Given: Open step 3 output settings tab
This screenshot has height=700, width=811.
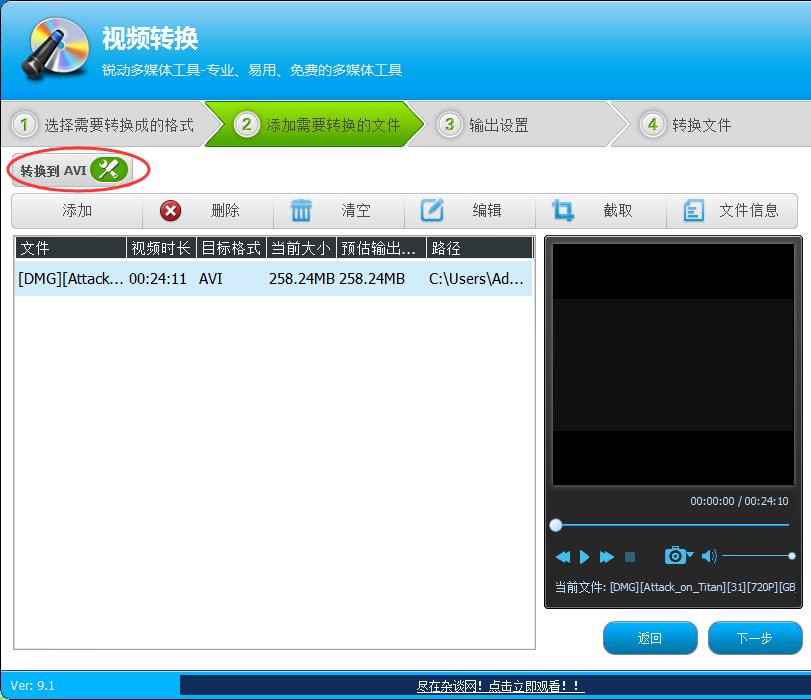Looking at the screenshot, I should (518, 125).
